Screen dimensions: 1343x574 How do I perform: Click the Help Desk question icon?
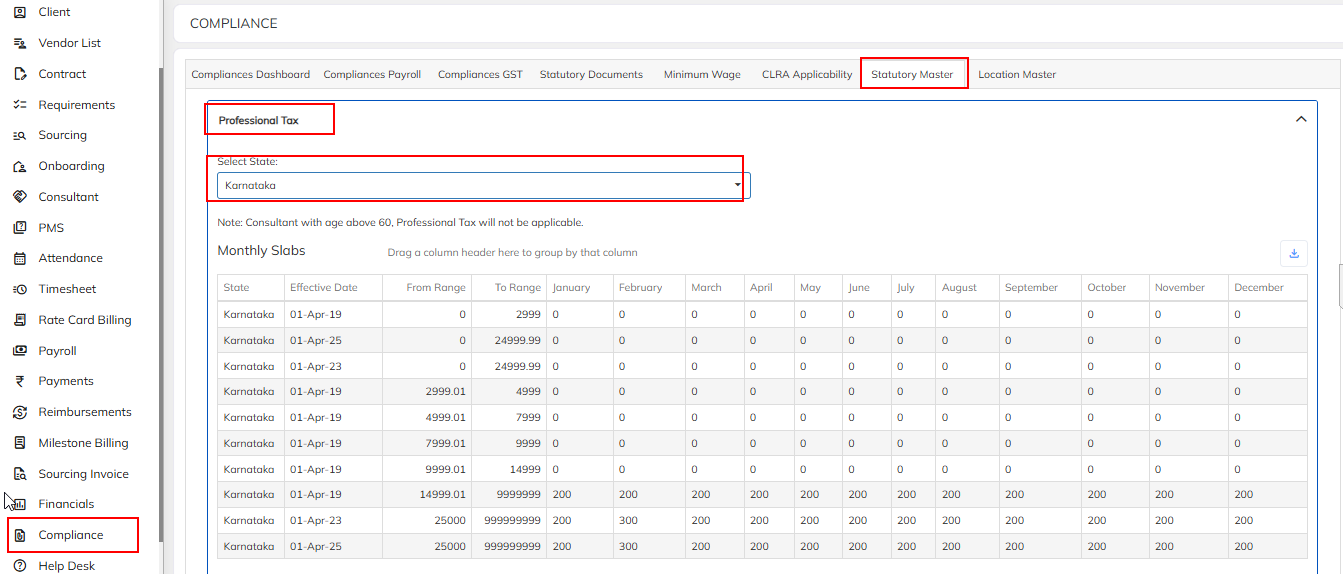tap(19, 566)
